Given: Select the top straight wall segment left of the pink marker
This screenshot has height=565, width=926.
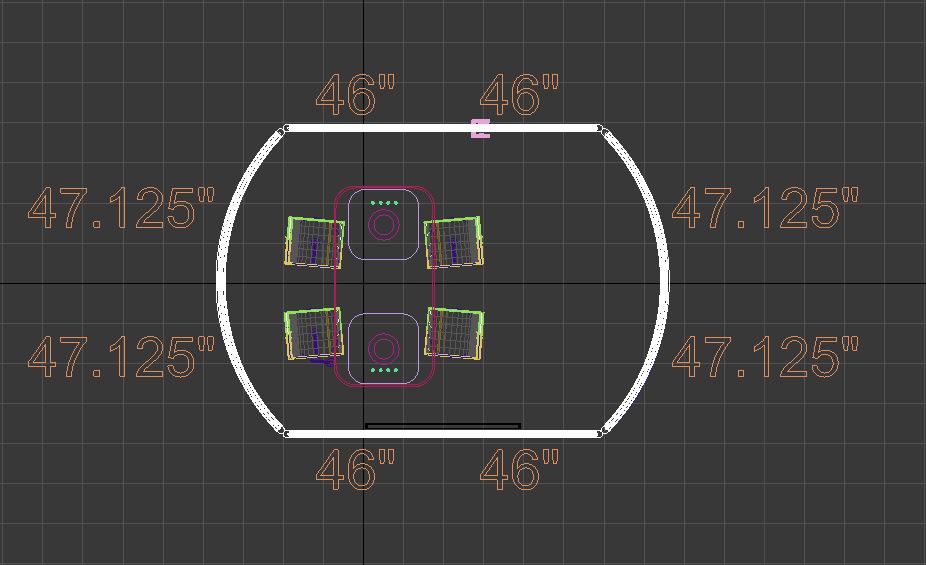Looking at the screenshot, I should tap(380, 128).
